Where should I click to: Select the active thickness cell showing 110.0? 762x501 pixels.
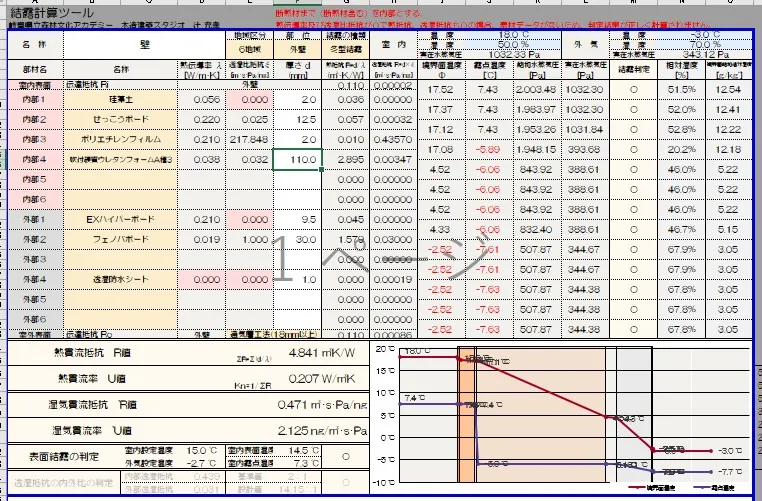[x=297, y=159]
